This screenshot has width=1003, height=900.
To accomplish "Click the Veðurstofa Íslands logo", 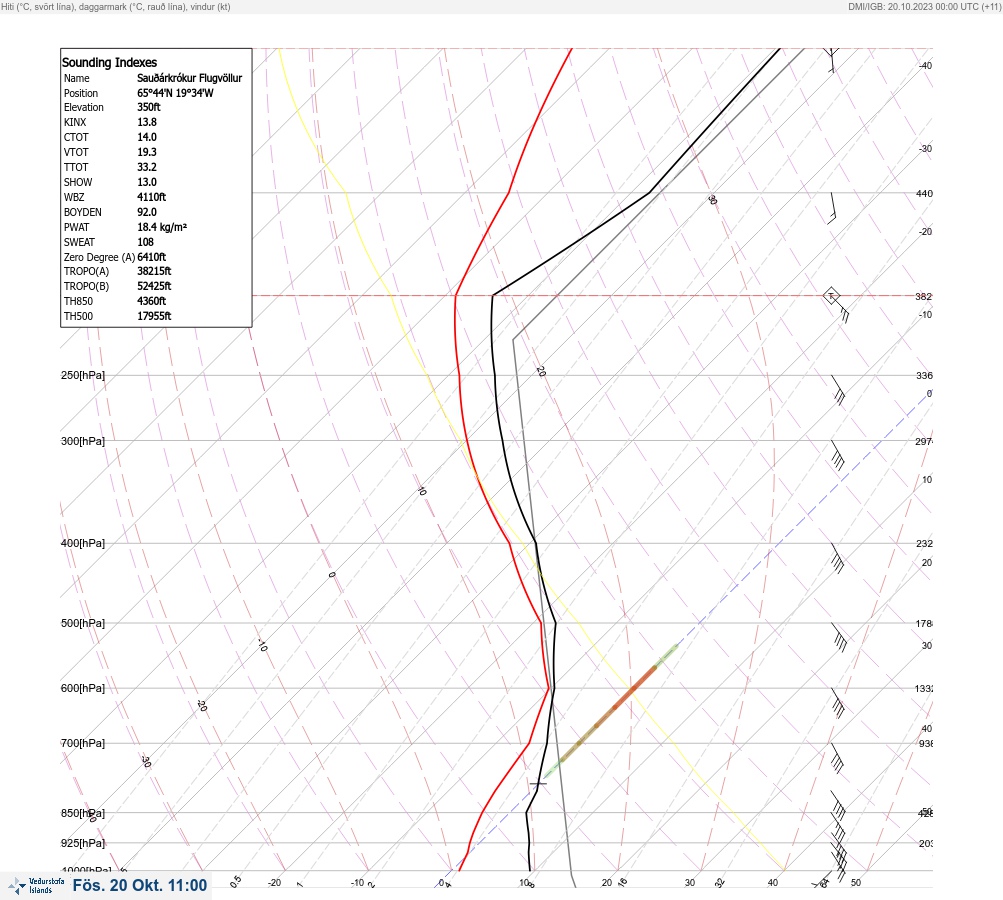I will [x=36, y=886].
